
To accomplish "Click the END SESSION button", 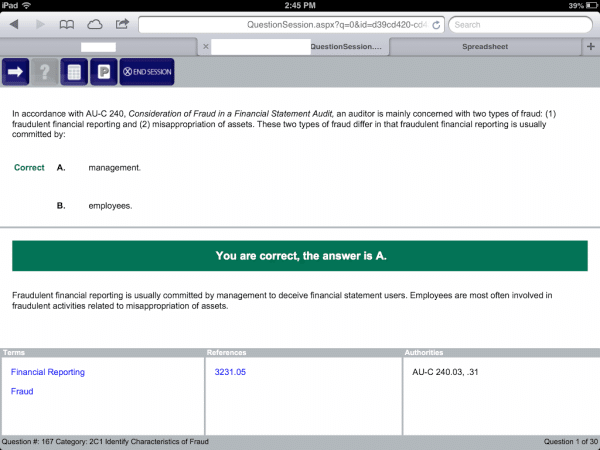I will pos(147,72).
